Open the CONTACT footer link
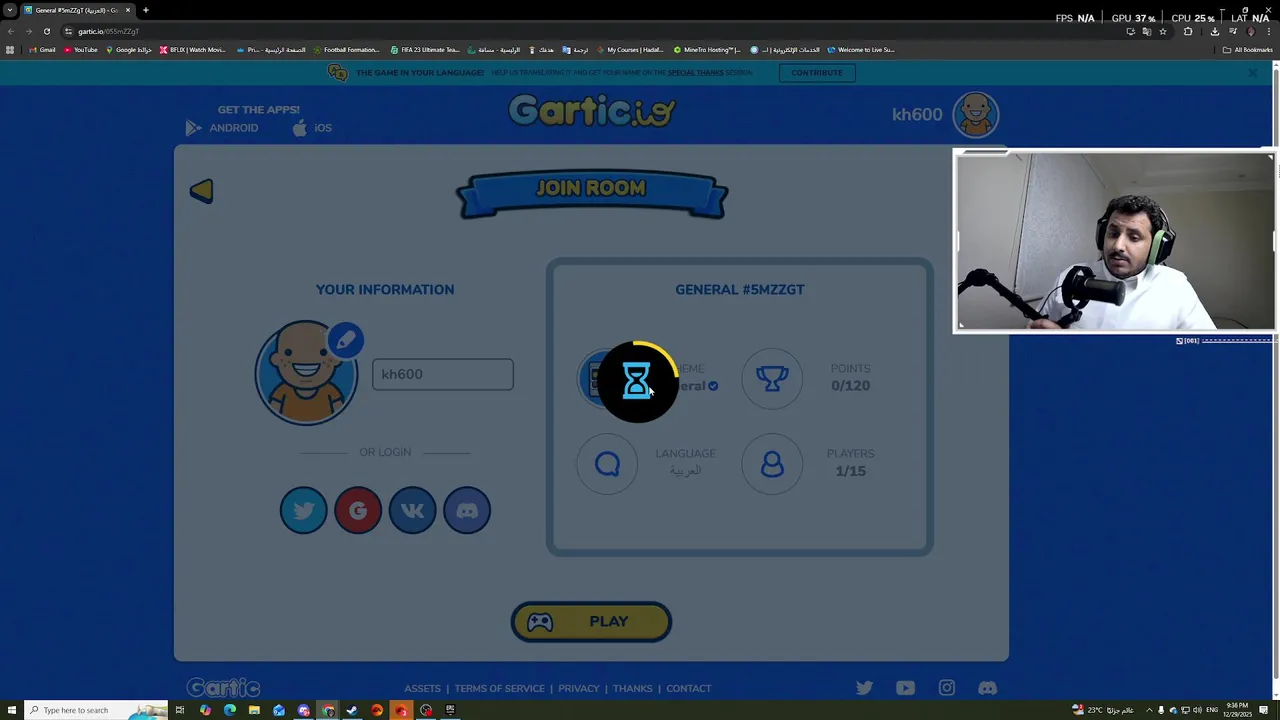The height and width of the screenshot is (720, 1280). tap(689, 688)
